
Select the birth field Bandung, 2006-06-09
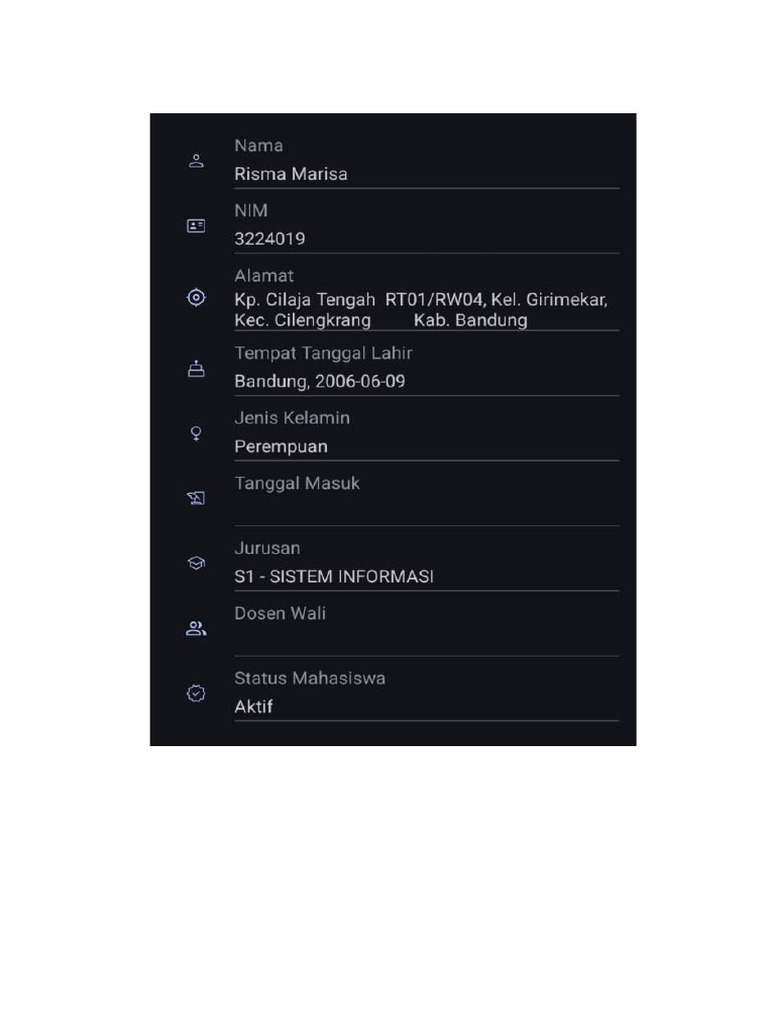pyautogui.click(x=320, y=381)
